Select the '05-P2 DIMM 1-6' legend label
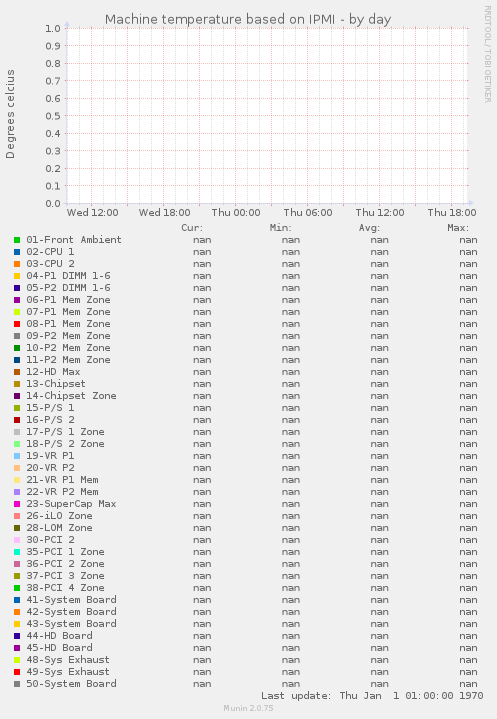The height and width of the screenshot is (719, 497). [68, 288]
